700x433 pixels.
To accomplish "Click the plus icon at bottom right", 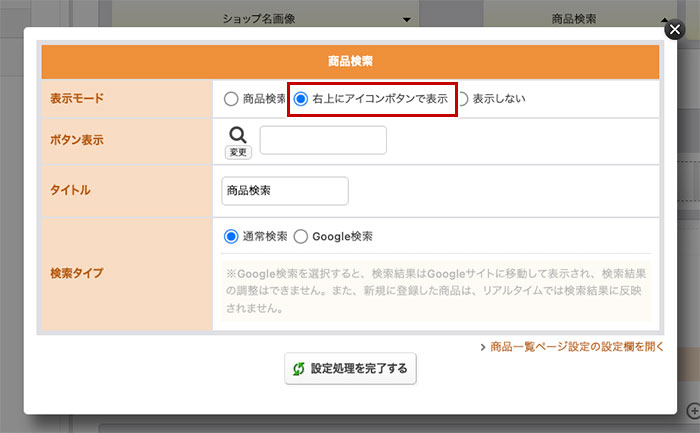I will pos(694,411).
